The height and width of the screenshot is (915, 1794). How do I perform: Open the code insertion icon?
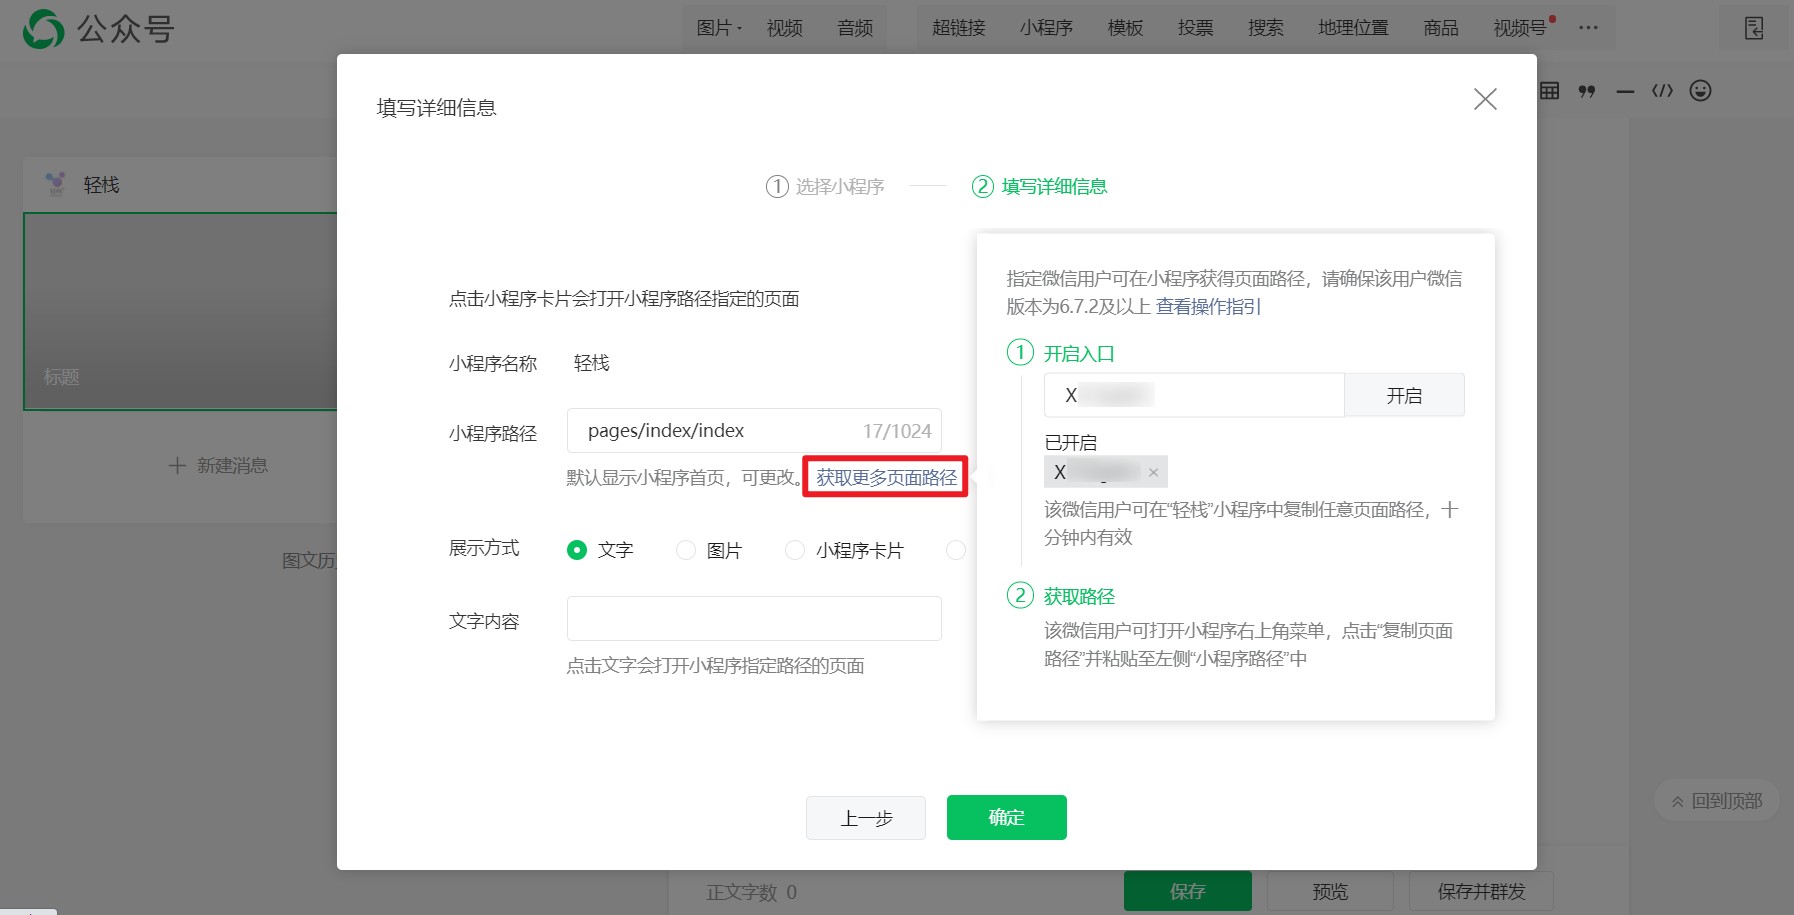tap(1661, 91)
